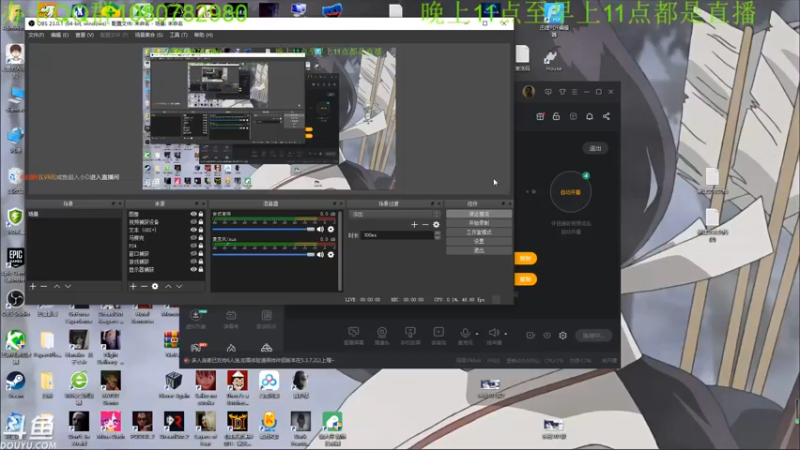
Task: Remove scene using minus icon in OBS scenes panel
Action: click(44, 287)
